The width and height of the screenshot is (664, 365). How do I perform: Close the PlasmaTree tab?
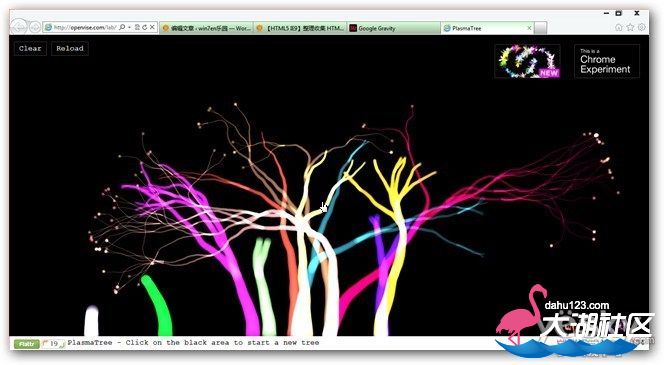click(x=529, y=28)
